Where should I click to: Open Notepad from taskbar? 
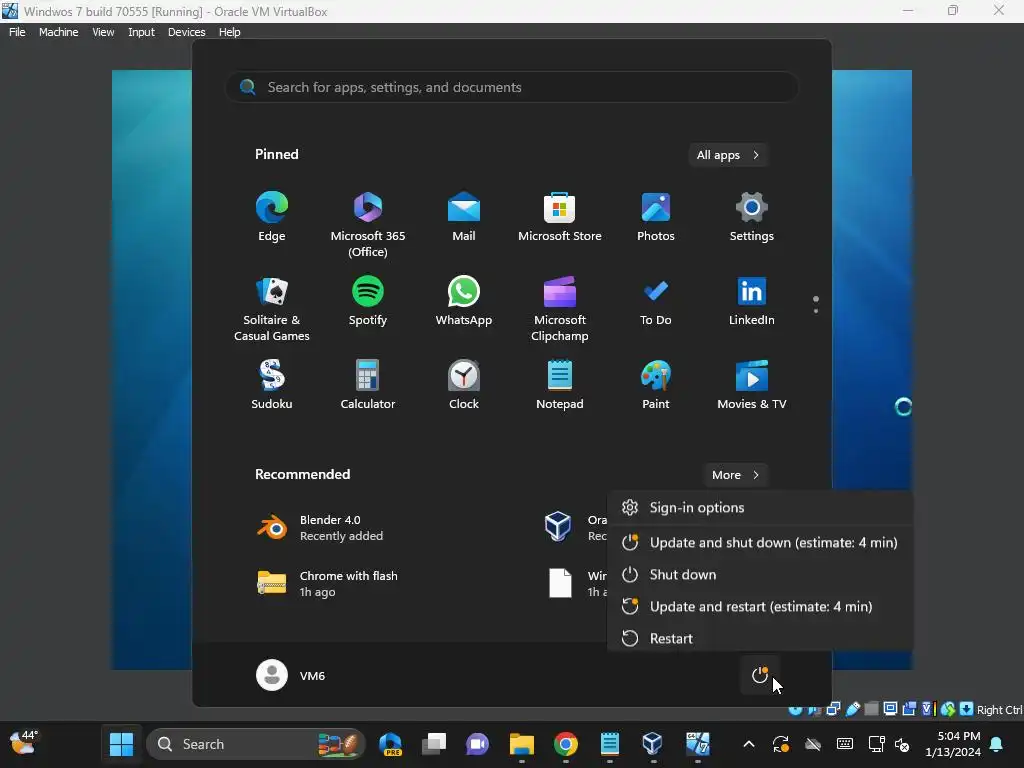click(609, 744)
